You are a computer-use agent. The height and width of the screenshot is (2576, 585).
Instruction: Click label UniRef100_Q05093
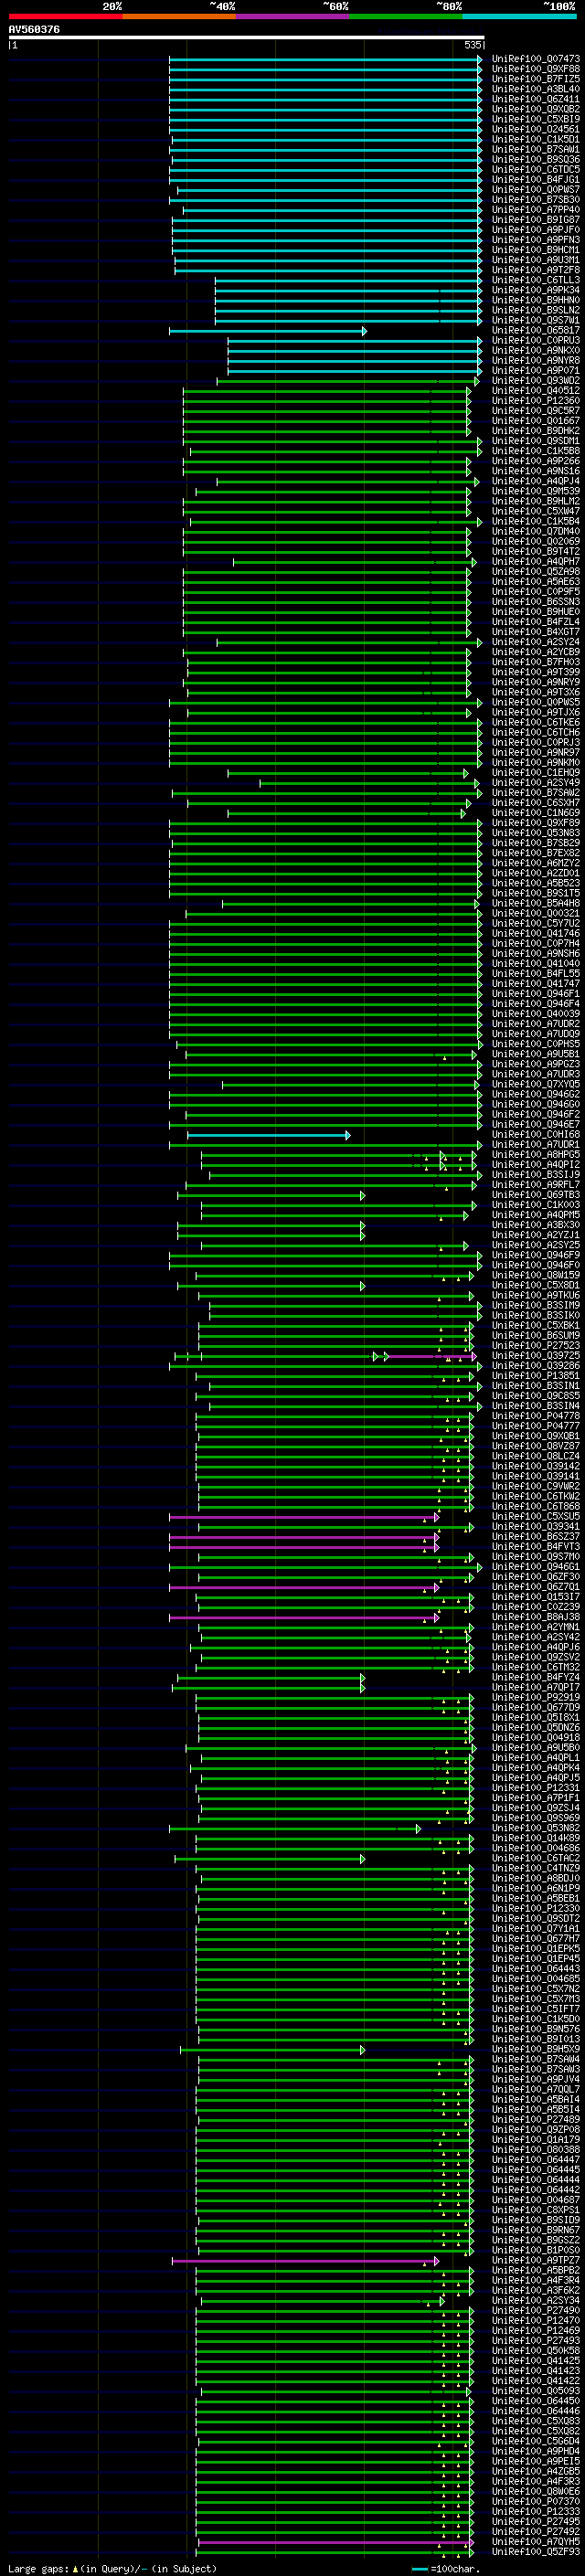[536, 2393]
